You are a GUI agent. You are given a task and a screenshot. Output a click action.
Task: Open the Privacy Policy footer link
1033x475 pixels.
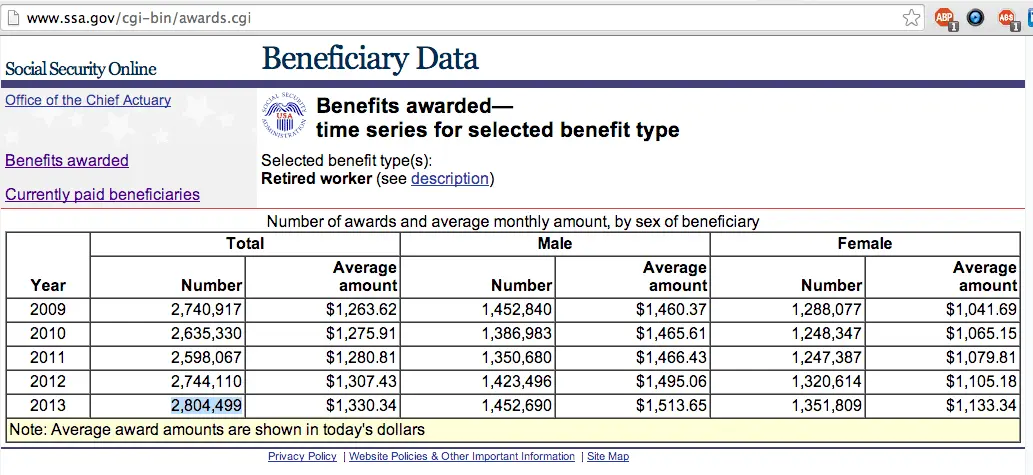(302, 456)
